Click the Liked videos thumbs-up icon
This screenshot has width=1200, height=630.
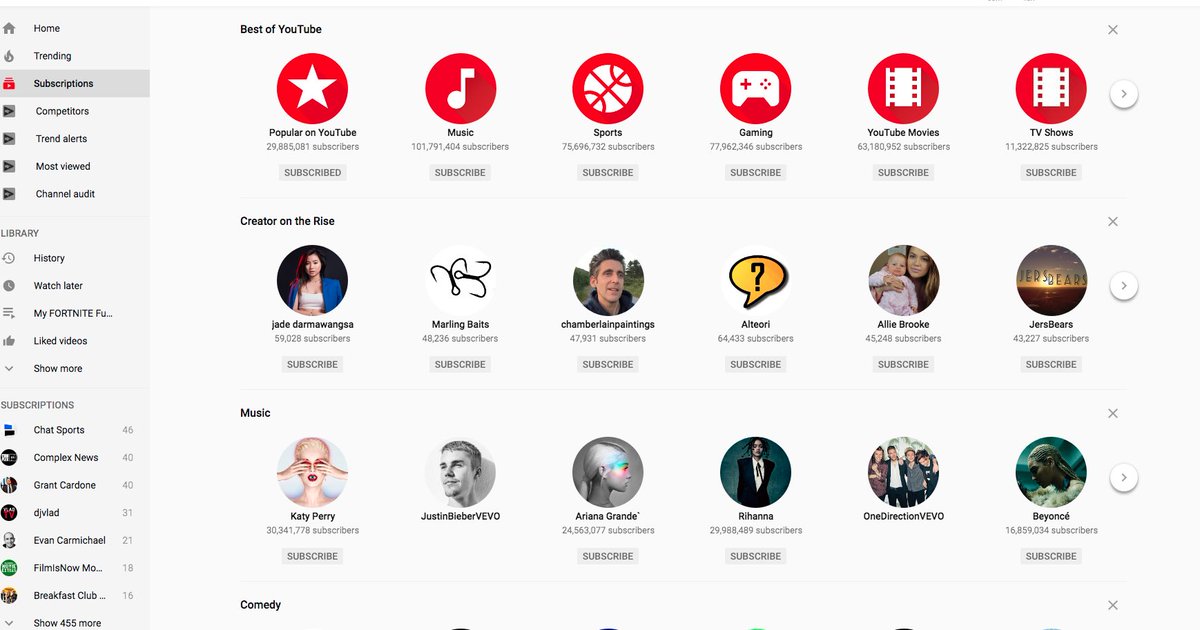pyautogui.click(x=9, y=341)
